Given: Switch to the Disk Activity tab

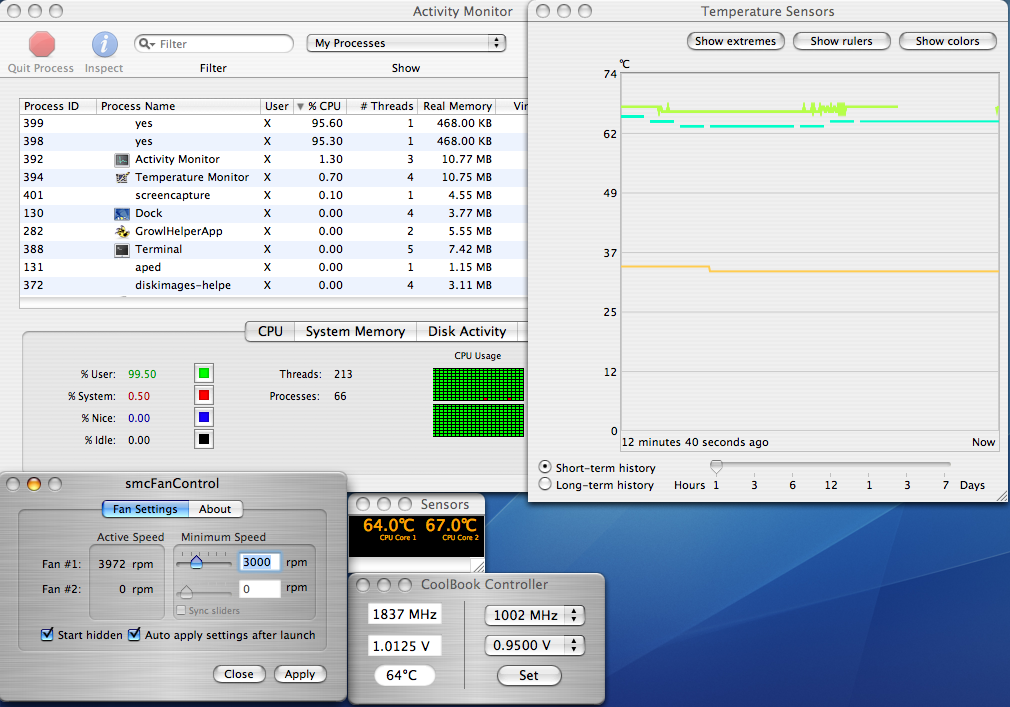Looking at the screenshot, I should (x=467, y=331).
